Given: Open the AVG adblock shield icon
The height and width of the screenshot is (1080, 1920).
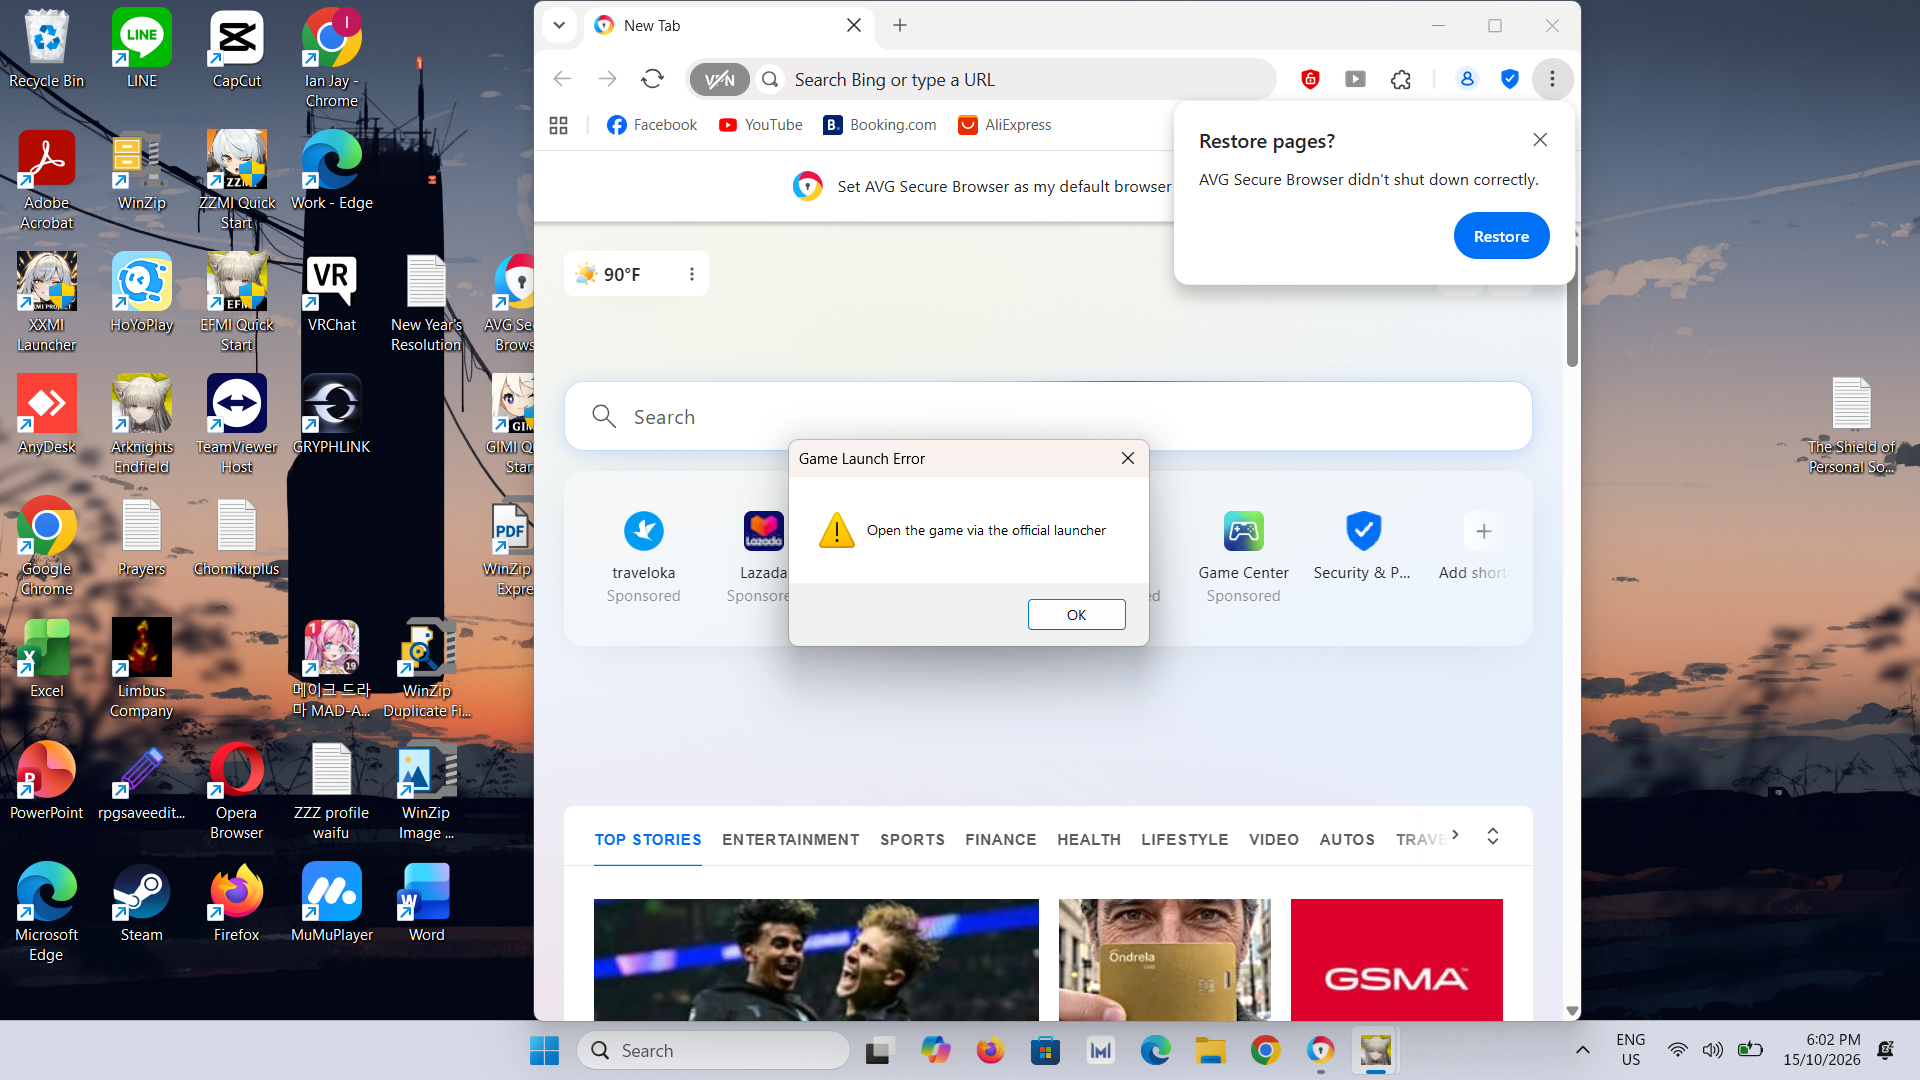Looking at the screenshot, I should [1310, 79].
